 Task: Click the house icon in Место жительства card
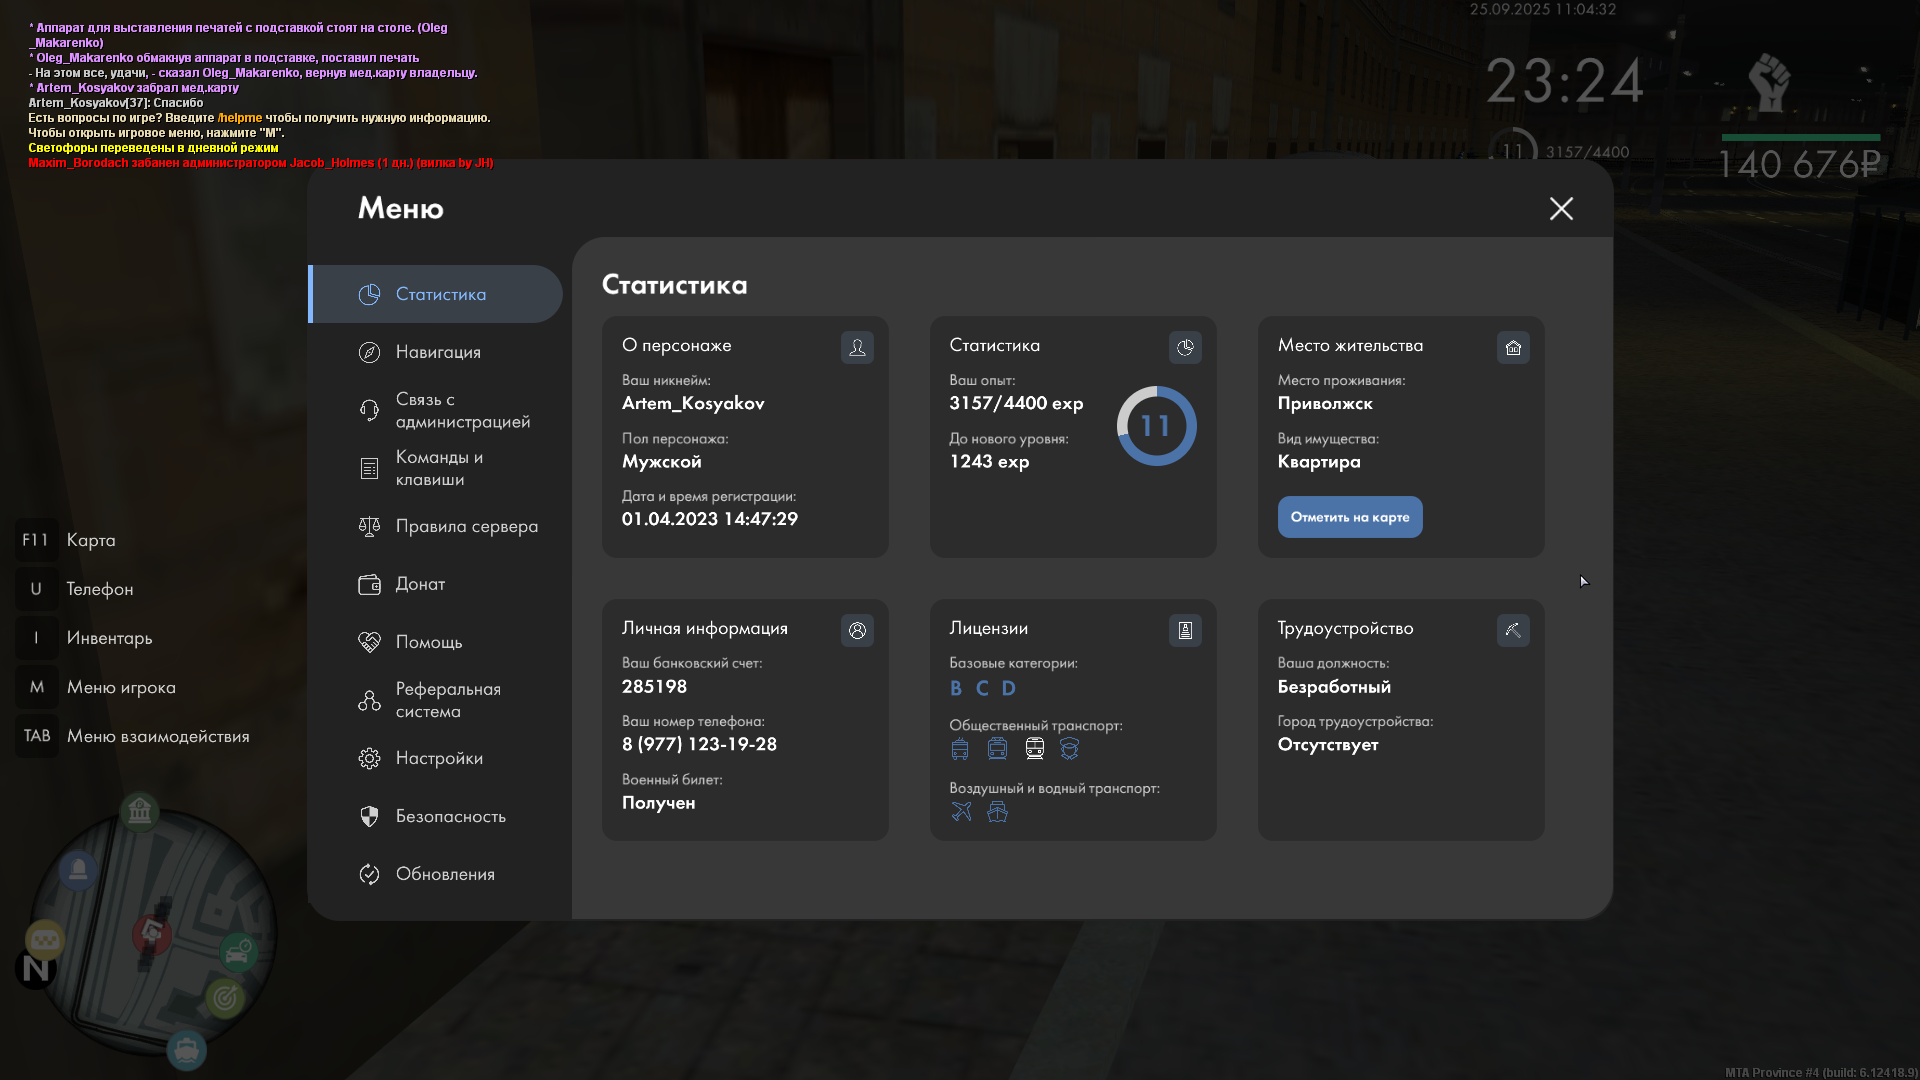click(1513, 347)
